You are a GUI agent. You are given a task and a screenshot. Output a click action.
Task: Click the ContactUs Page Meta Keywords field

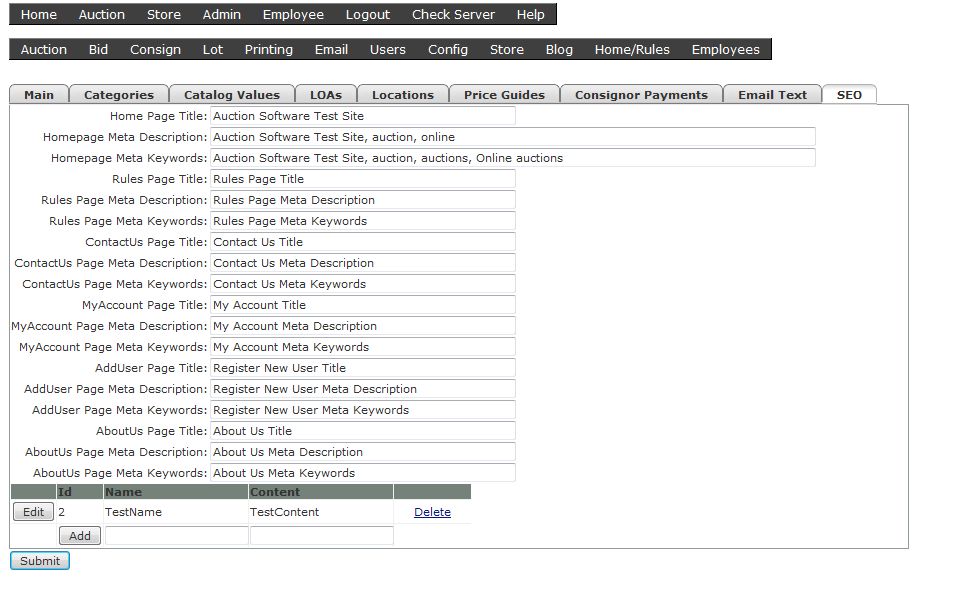[x=363, y=284]
